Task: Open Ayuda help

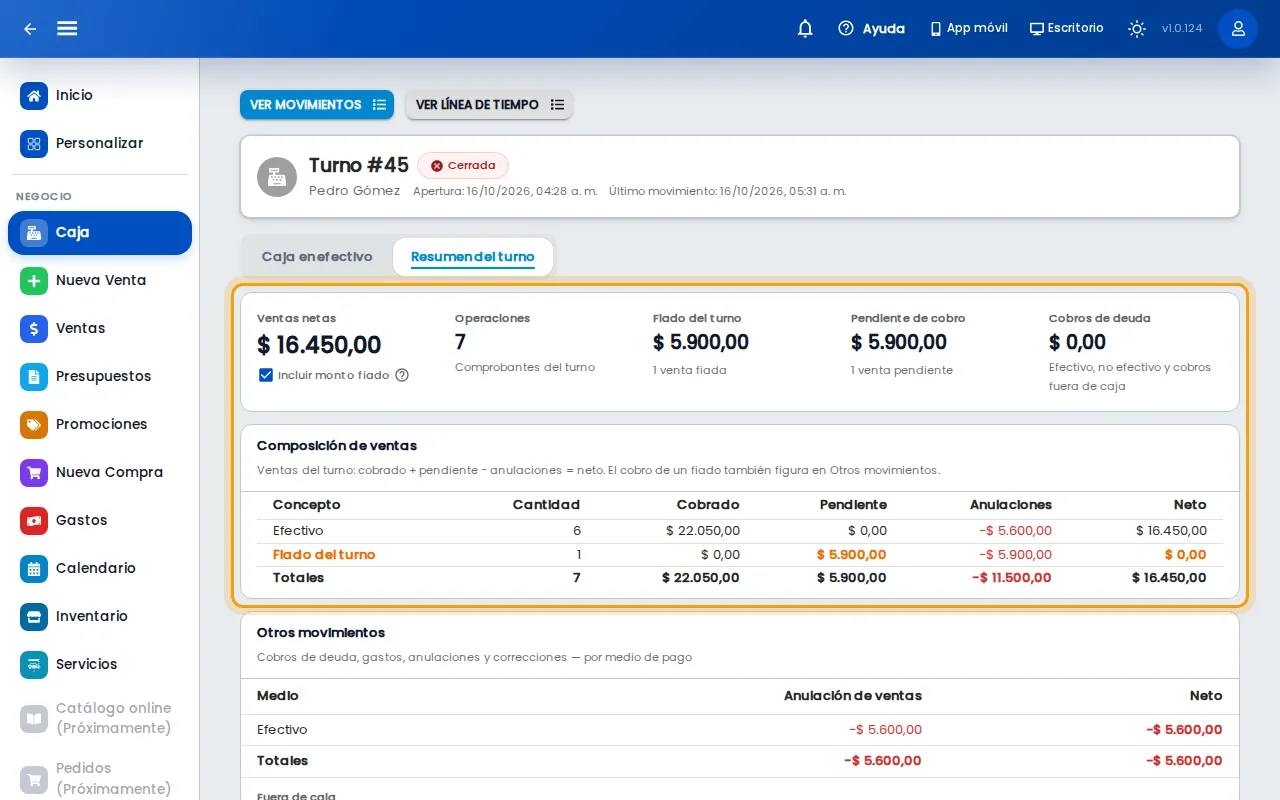Action: point(871,28)
